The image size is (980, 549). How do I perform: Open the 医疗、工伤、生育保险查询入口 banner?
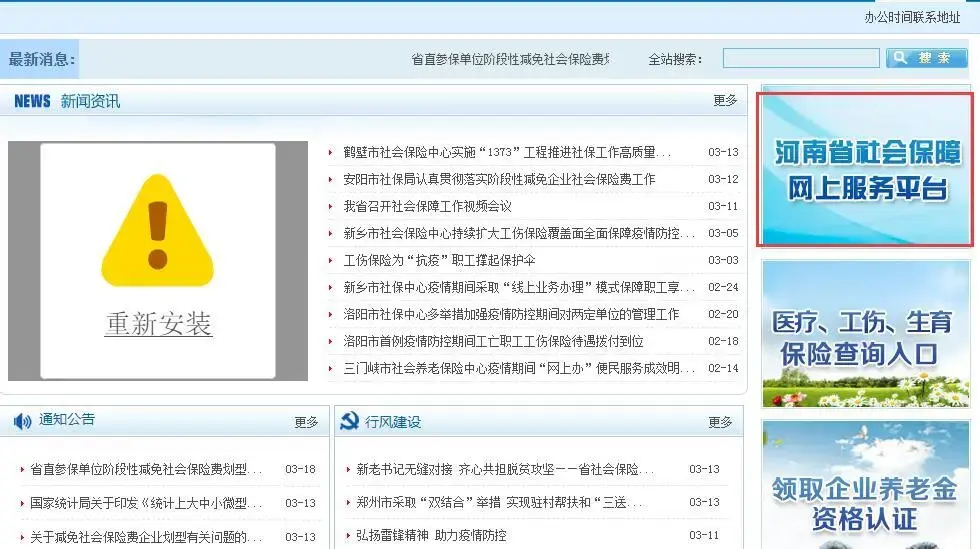865,334
